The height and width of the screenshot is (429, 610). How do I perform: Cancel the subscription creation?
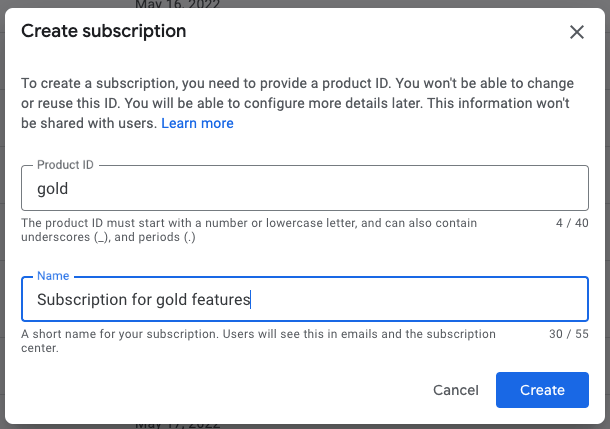coord(456,390)
